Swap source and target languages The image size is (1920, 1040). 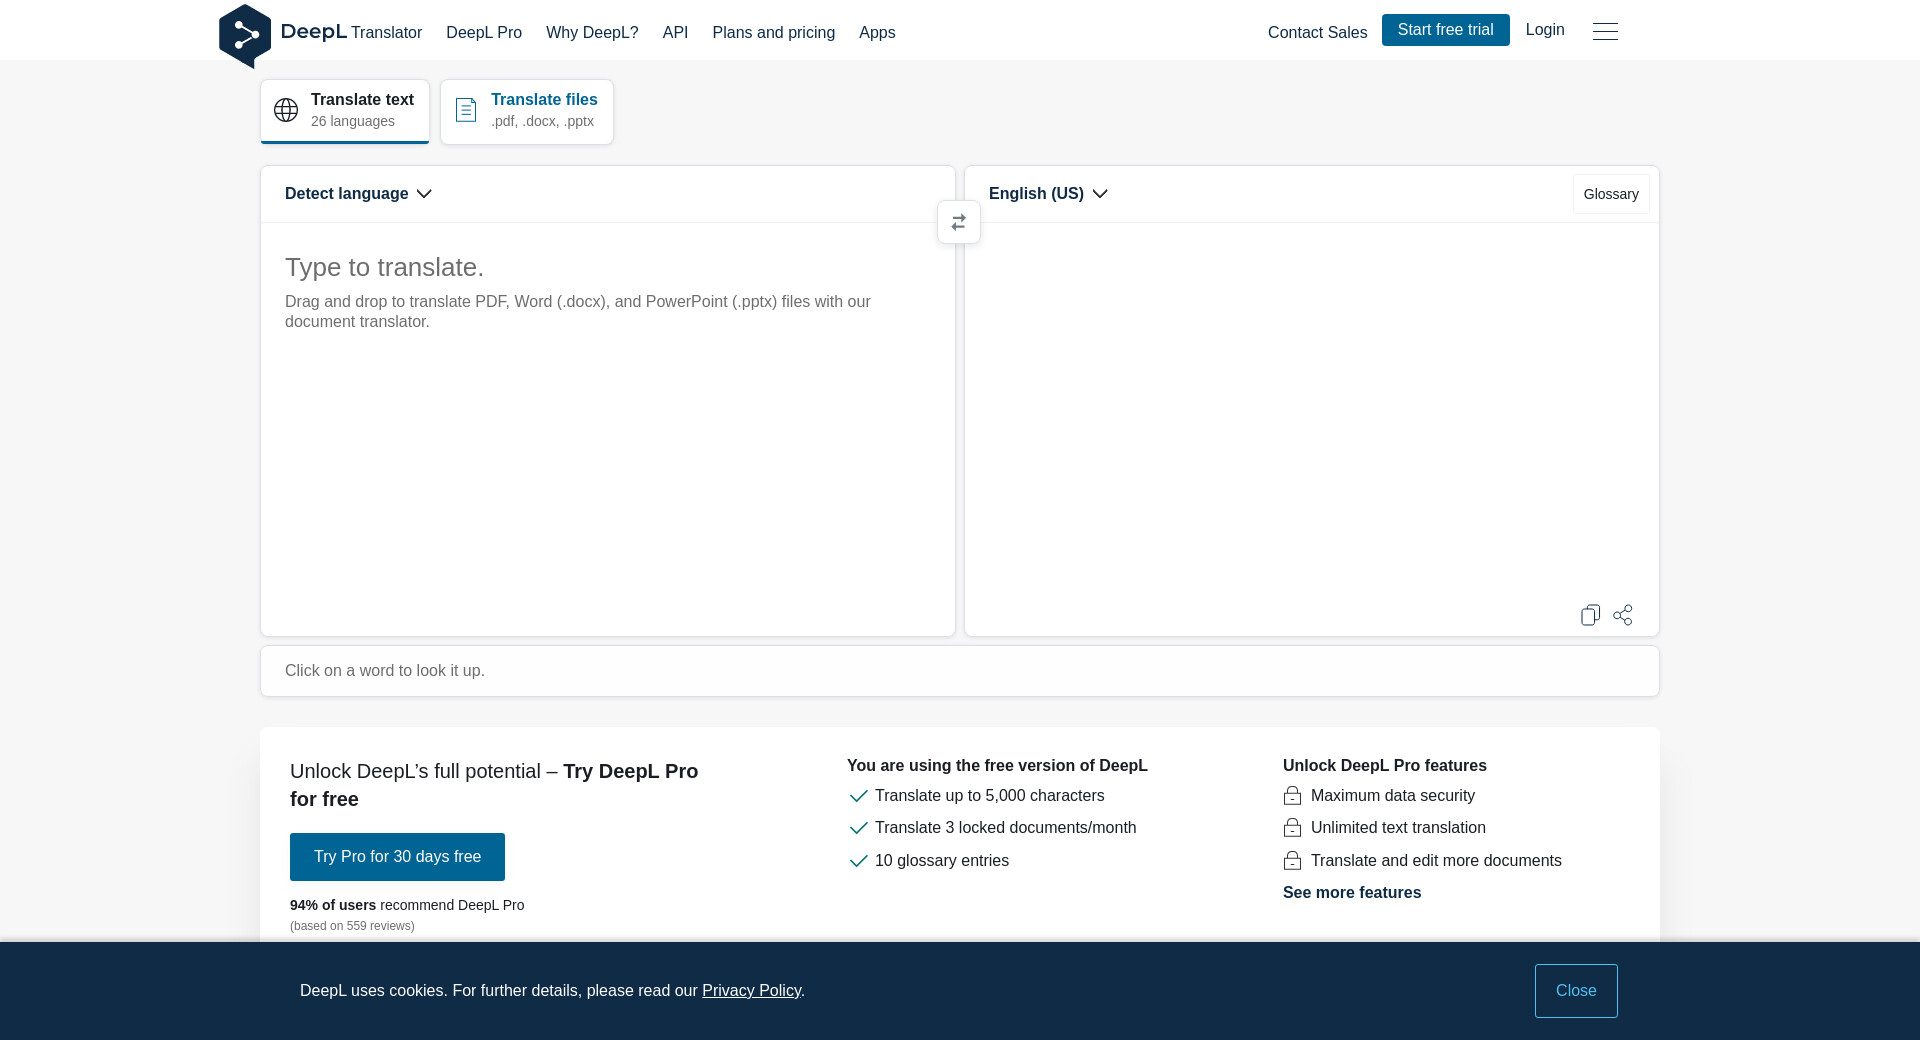(958, 222)
